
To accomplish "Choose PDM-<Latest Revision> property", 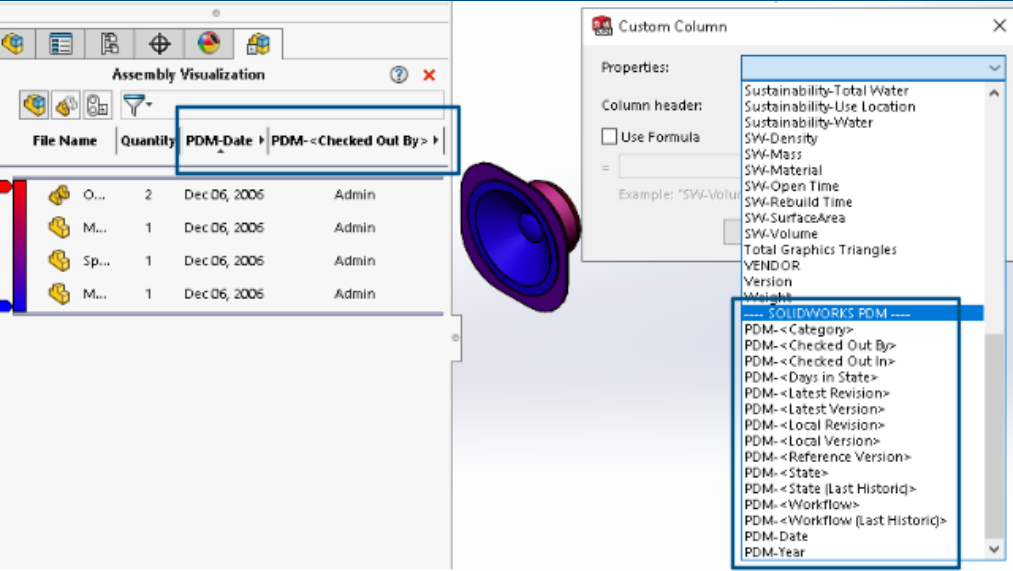I will [817, 393].
